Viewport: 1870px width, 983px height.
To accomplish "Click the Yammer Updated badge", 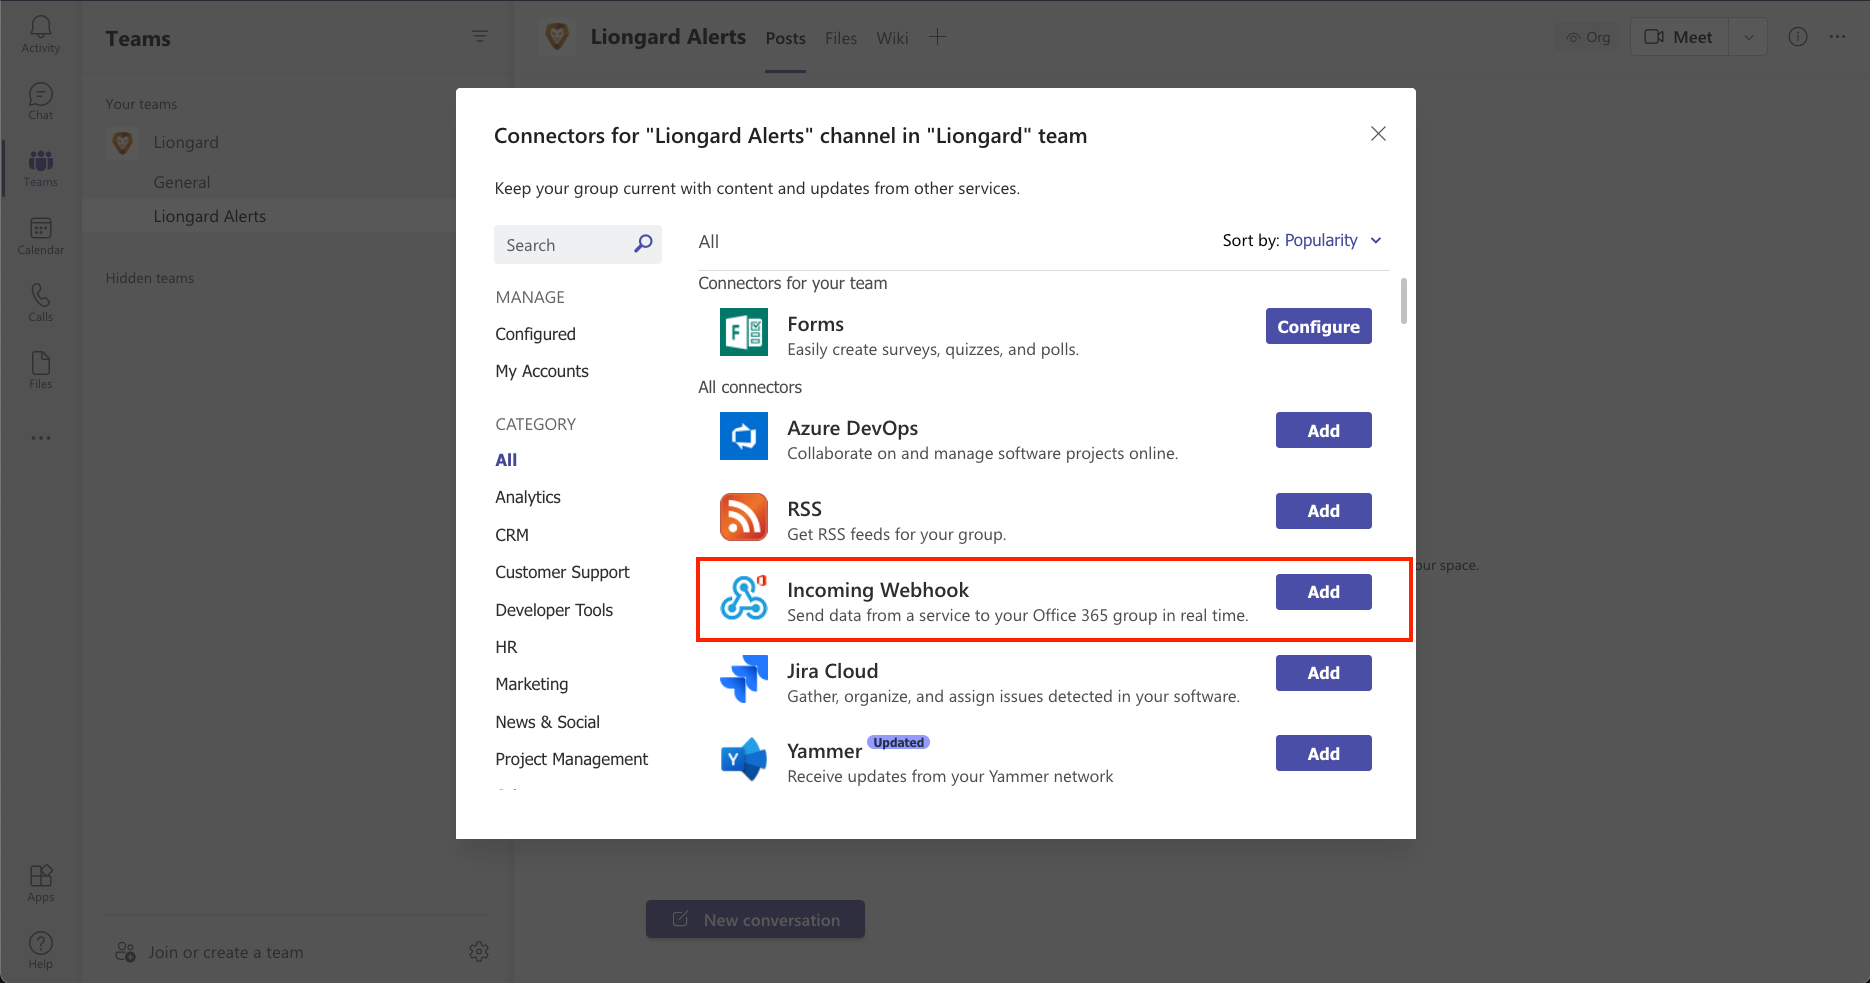I will 898,742.
